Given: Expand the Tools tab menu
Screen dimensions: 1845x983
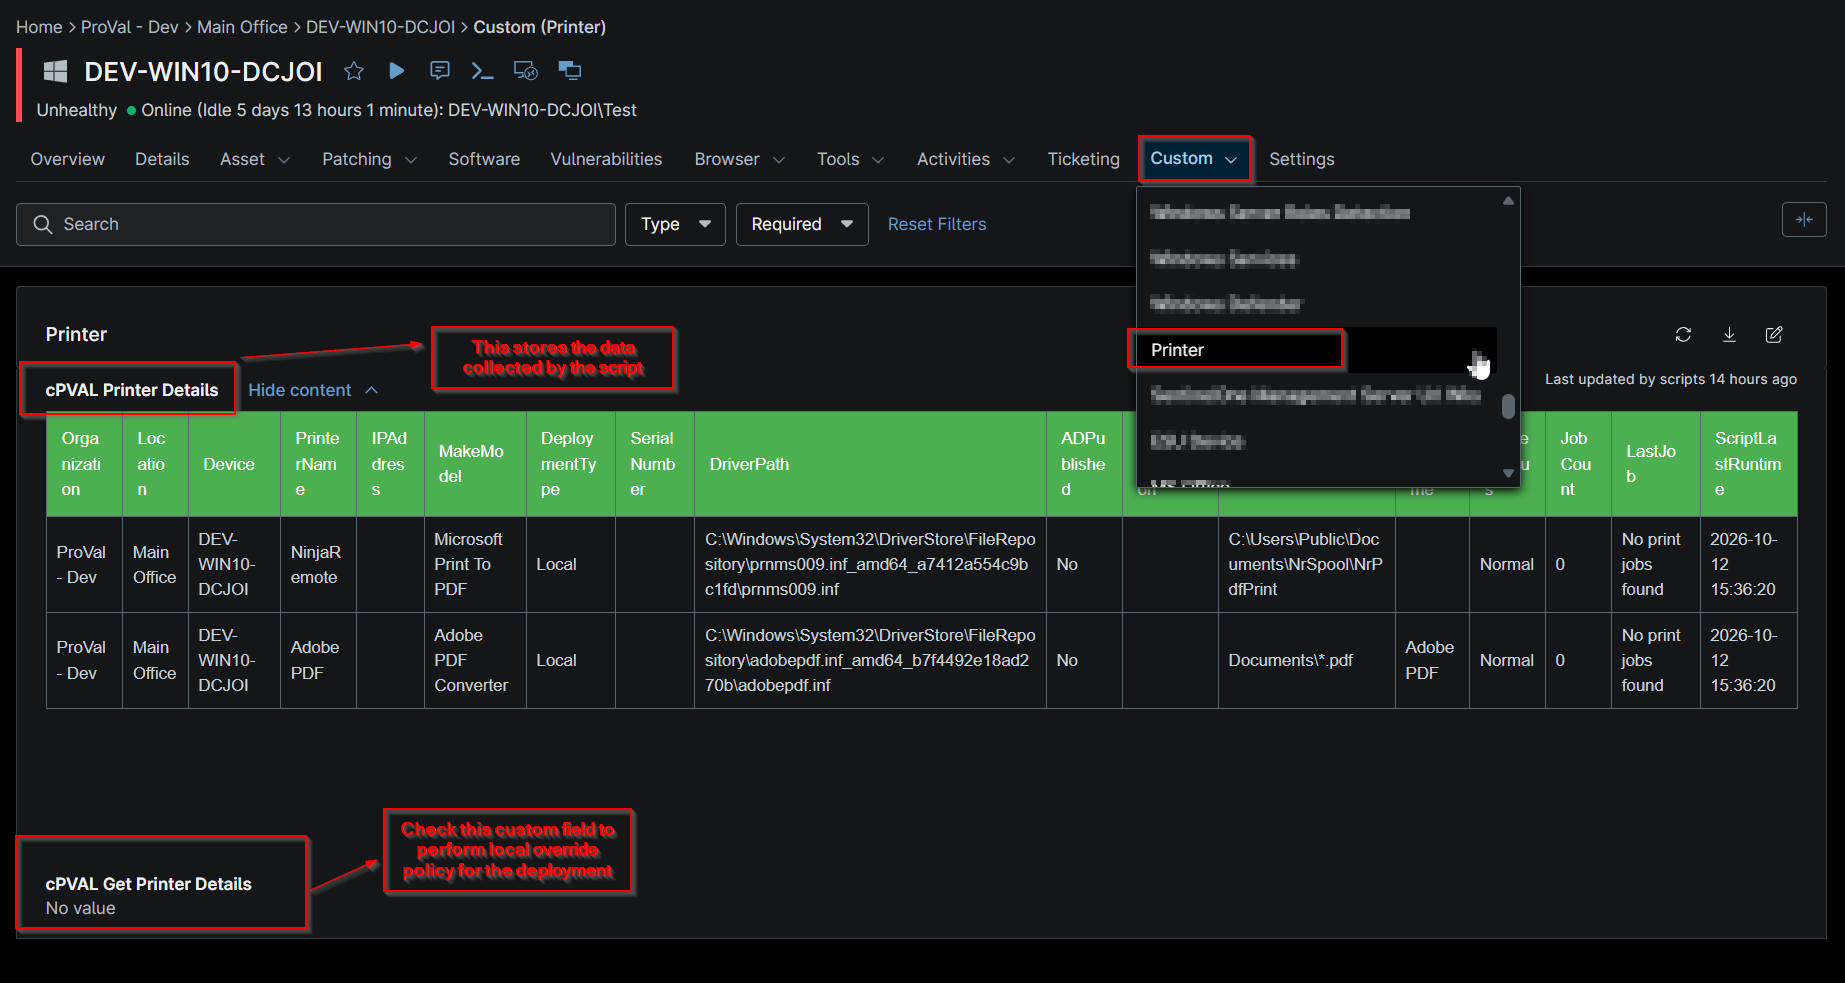Looking at the screenshot, I should click(850, 160).
